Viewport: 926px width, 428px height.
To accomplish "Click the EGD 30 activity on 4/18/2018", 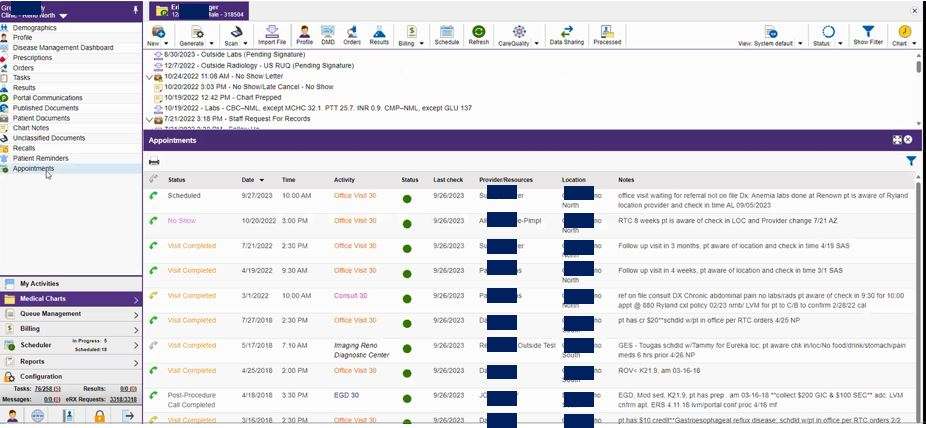I will [x=346, y=396].
